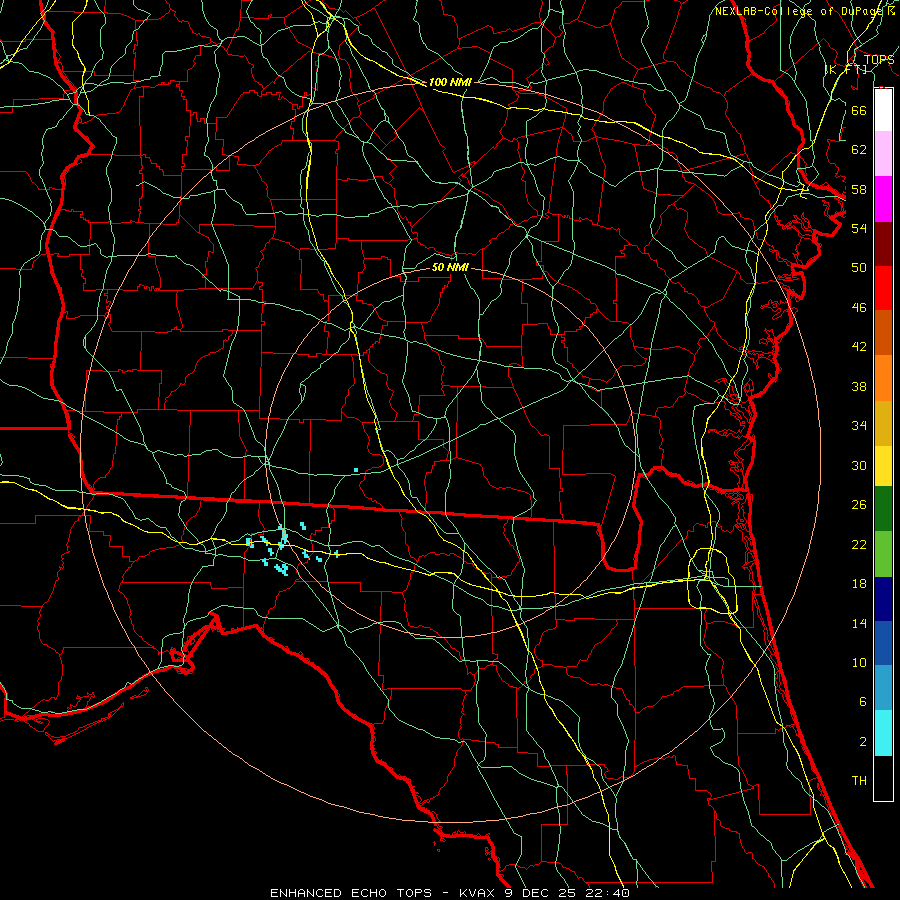Screen dimensions: 900x900
Task: Click the lone cyan echo pixel north of state line
Action: 356,470
